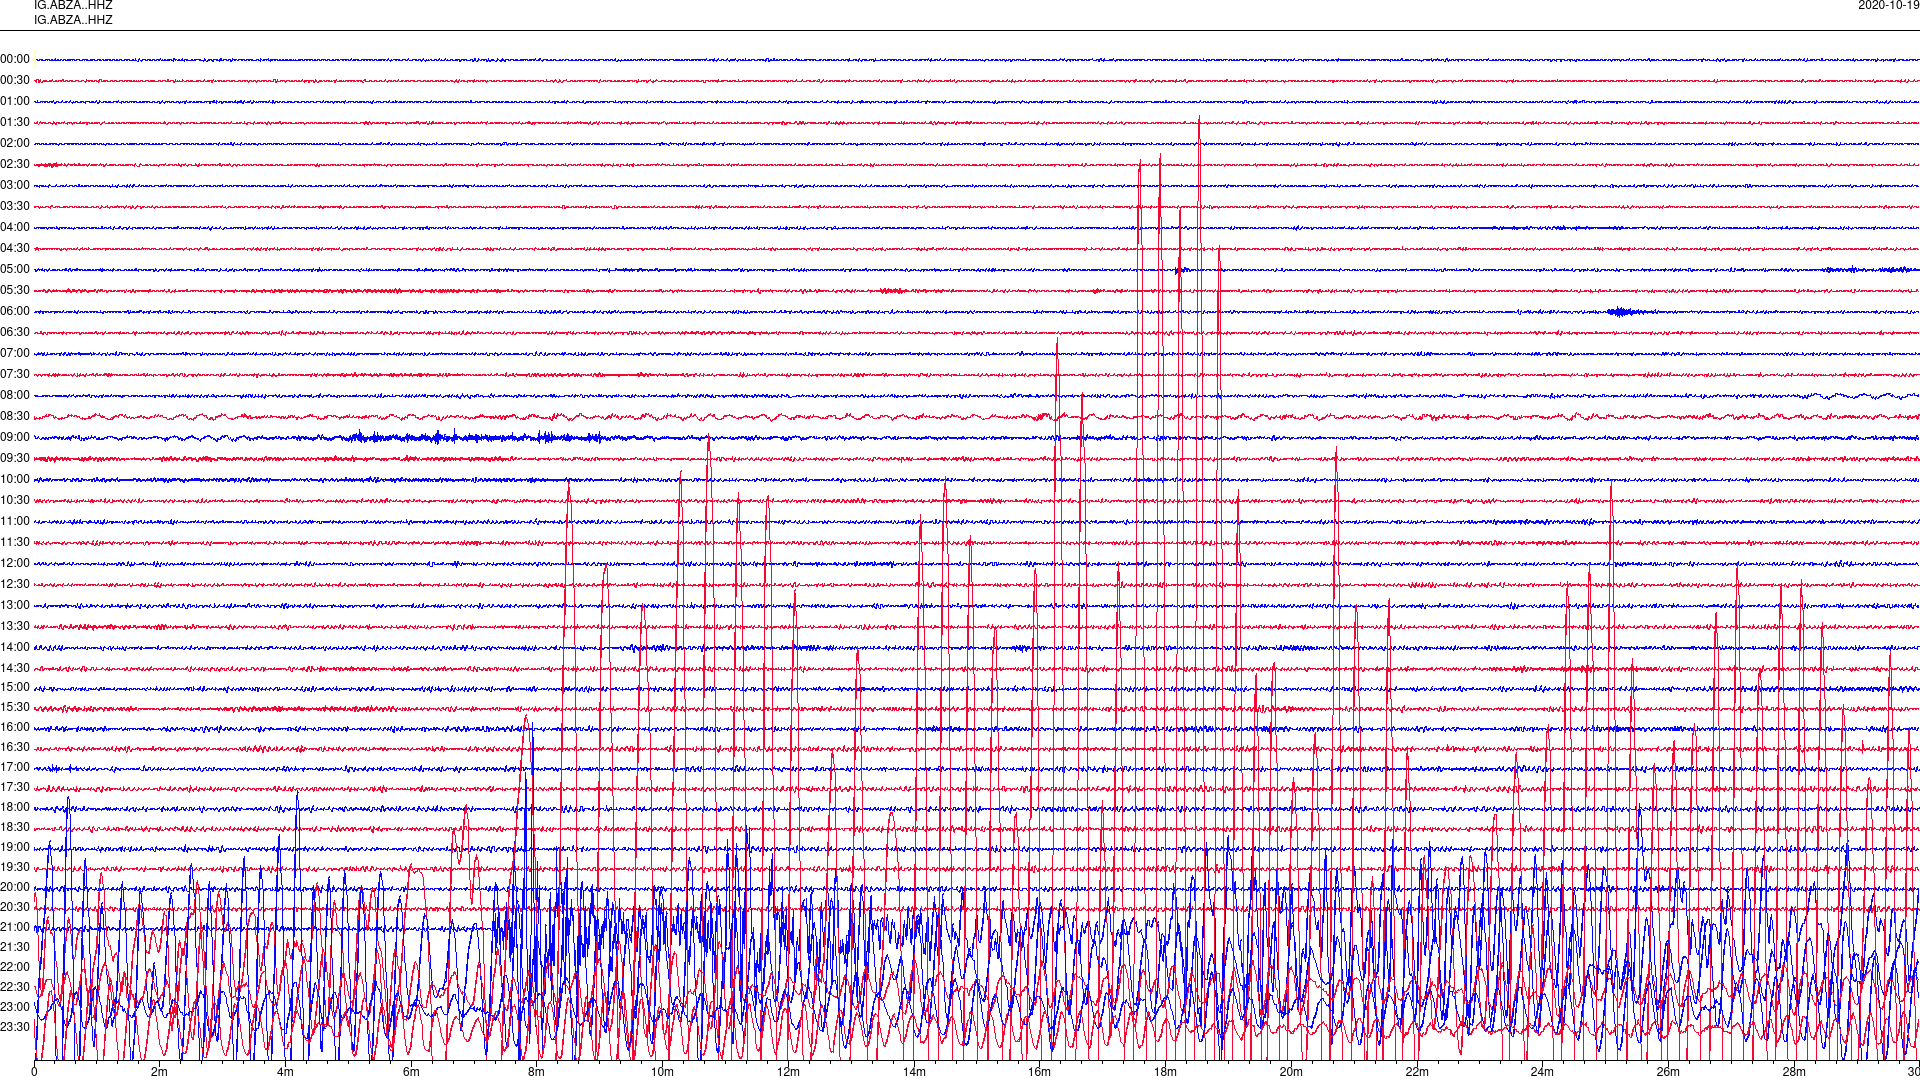Click the 22m tick on time axis
This screenshot has width=1920, height=1080.
(x=1417, y=1072)
